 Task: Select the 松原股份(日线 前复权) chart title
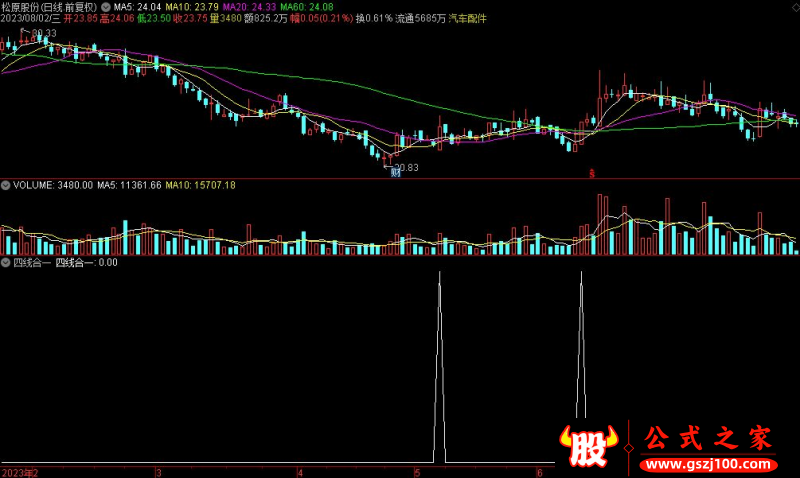pyautogui.click(x=49, y=7)
